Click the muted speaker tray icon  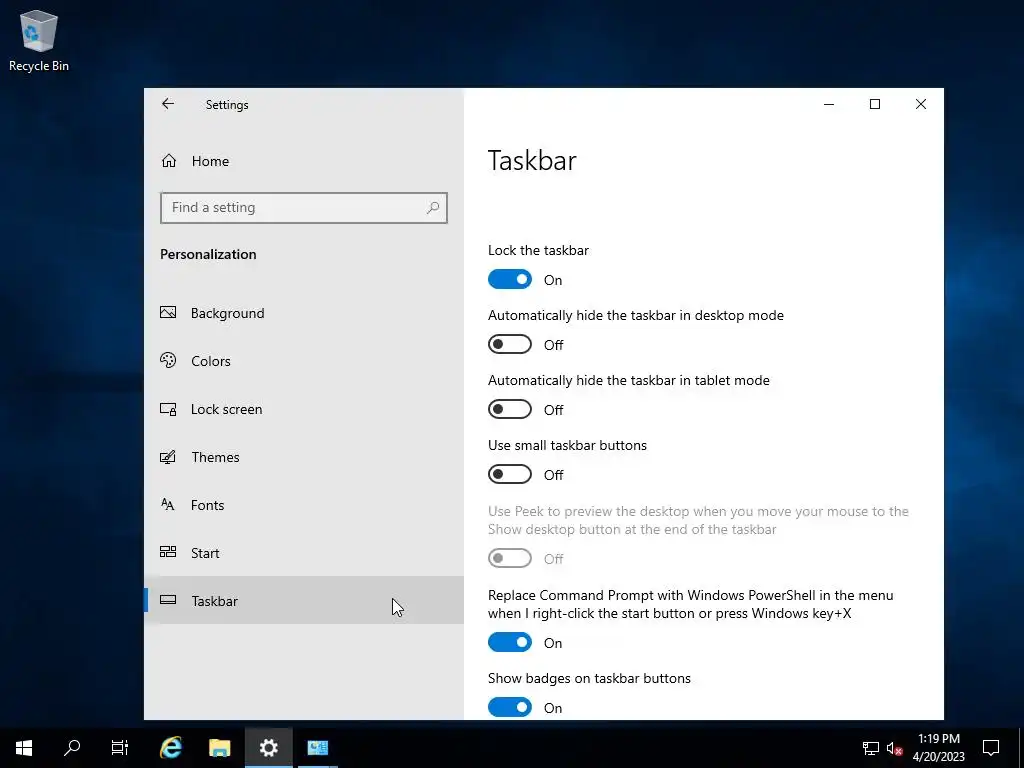[x=894, y=748]
